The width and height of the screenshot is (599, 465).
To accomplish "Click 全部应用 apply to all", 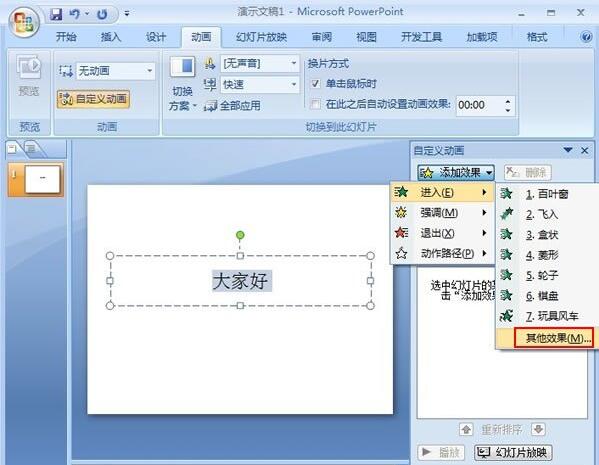I will tap(233, 105).
